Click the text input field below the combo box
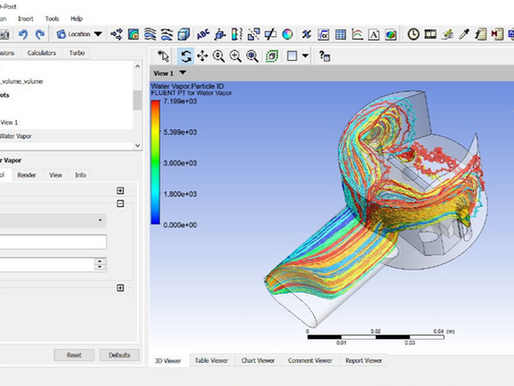 pyautogui.click(x=53, y=242)
